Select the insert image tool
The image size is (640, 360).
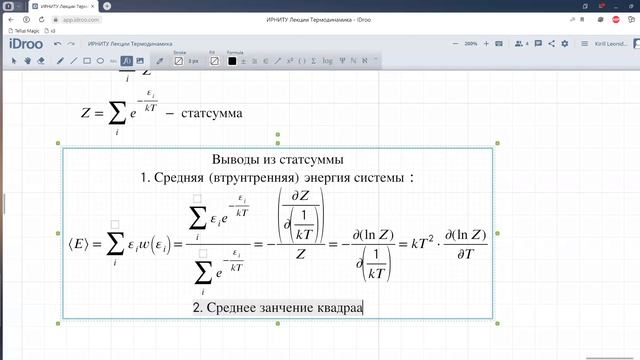click(140, 61)
